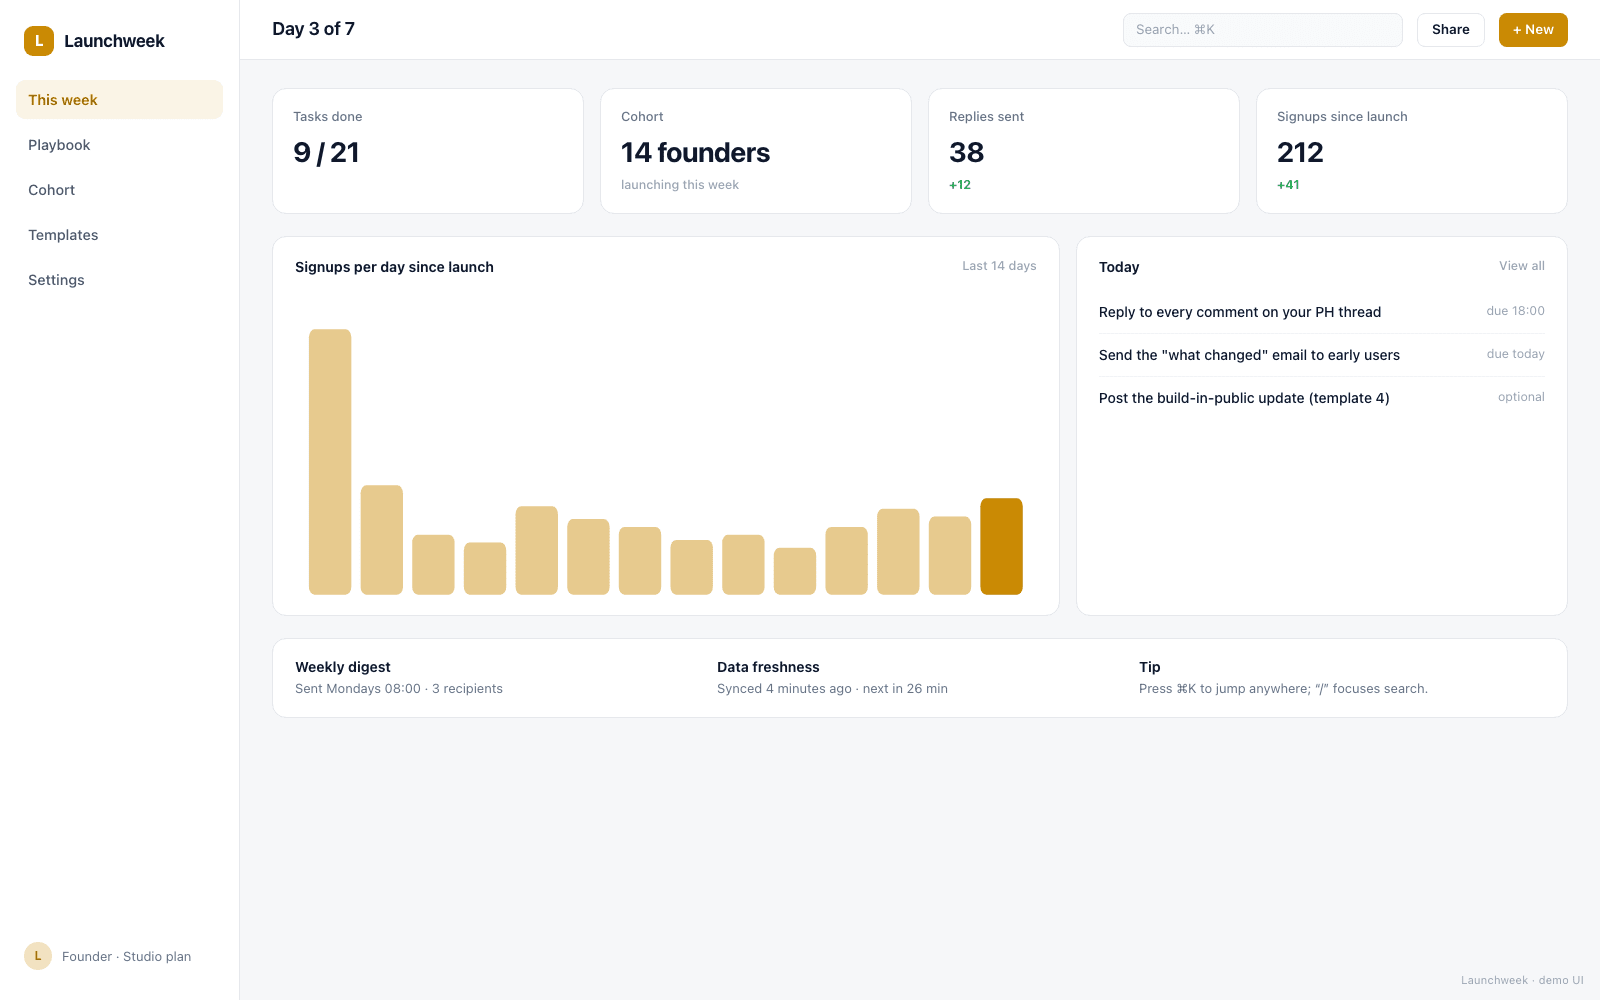This screenshot has height=1000, width=1600.
Task: Click the Launchweek logo icon
Action: coord(39,41)
